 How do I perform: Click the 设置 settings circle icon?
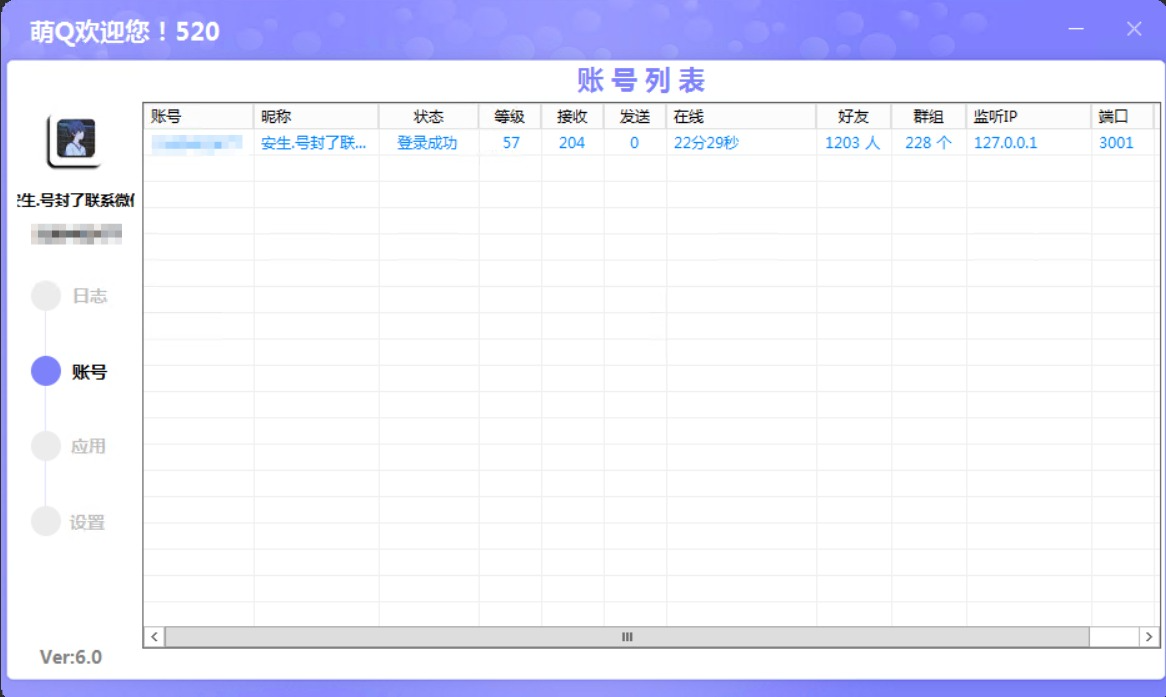pos(46,521)
